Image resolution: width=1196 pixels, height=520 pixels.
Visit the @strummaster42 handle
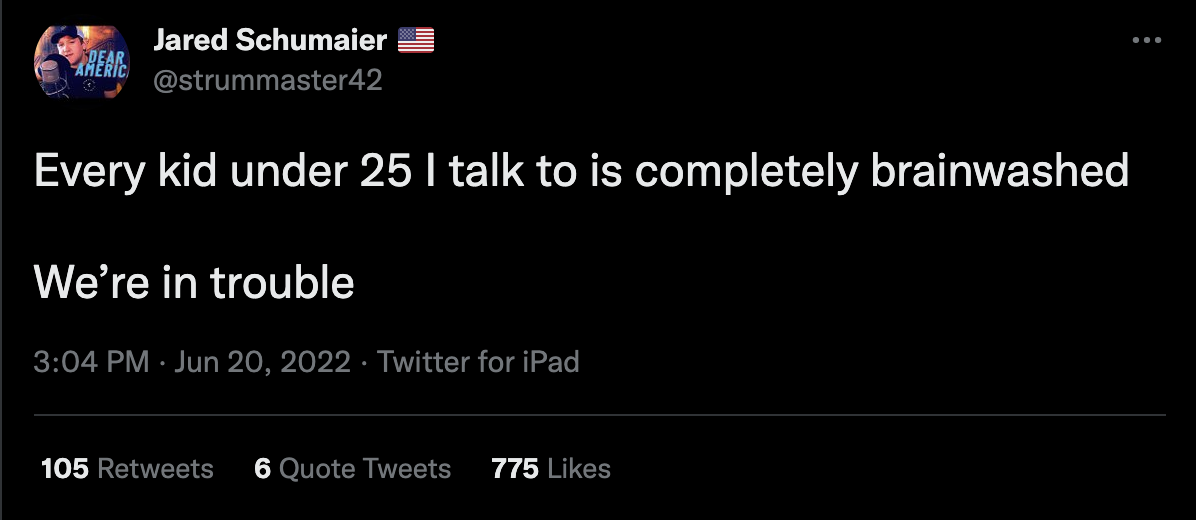click(x=267, y=80)
